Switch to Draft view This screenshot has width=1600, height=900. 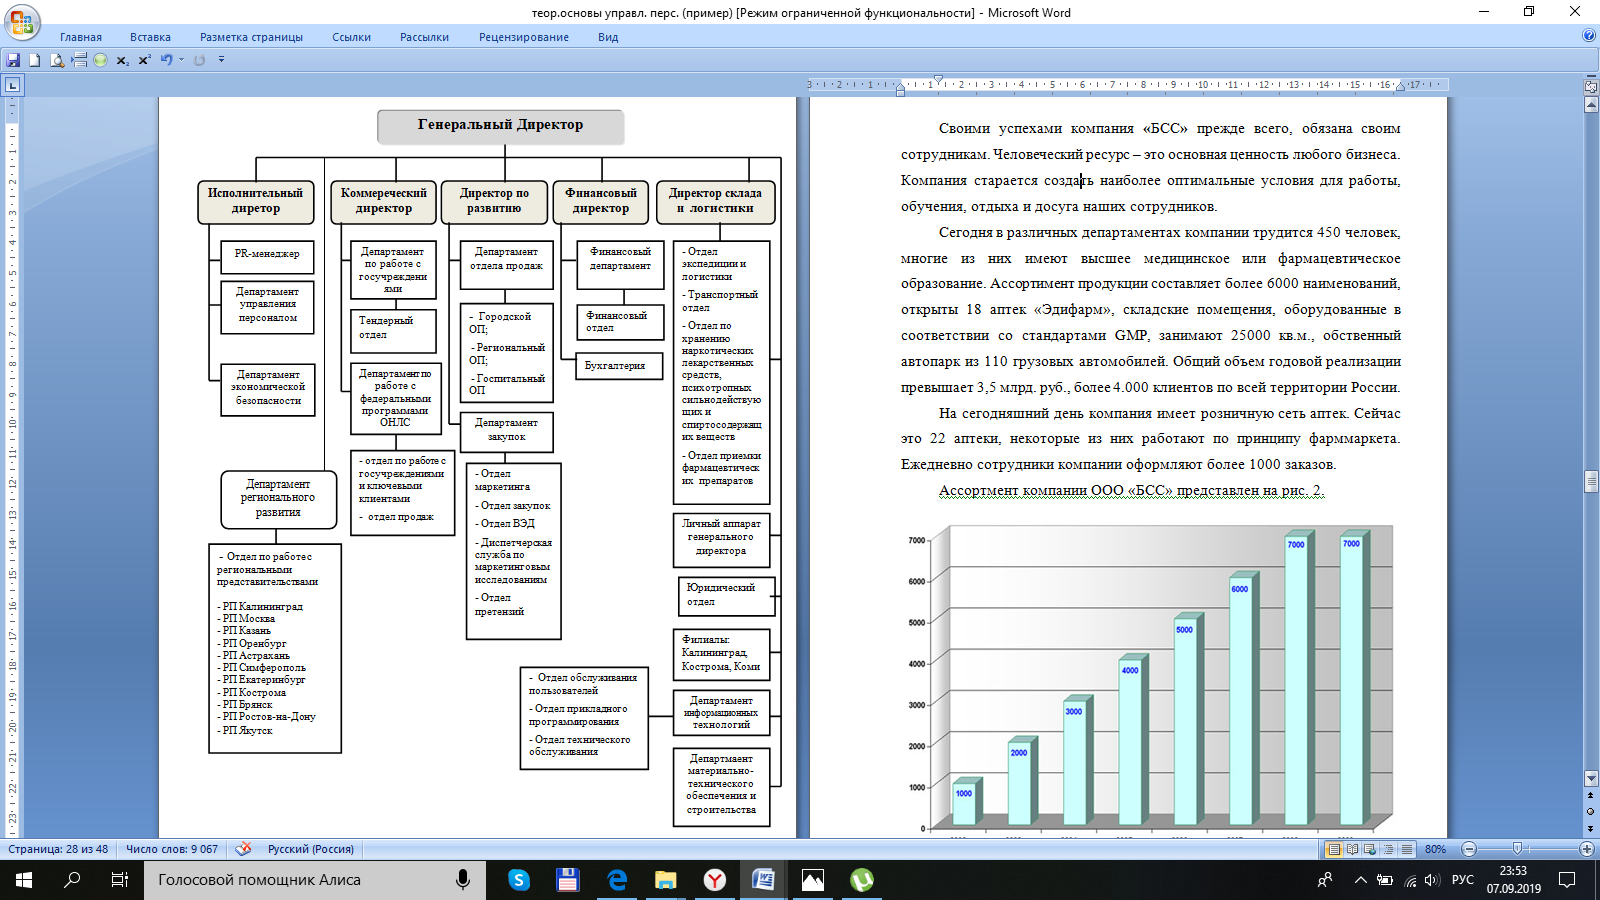pyautogui.click(x=1407, y=849)
